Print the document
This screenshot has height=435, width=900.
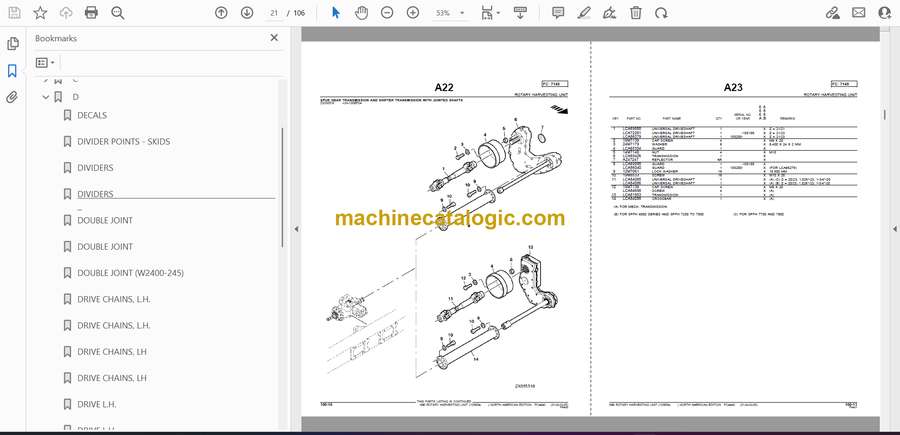coord(91,13)
